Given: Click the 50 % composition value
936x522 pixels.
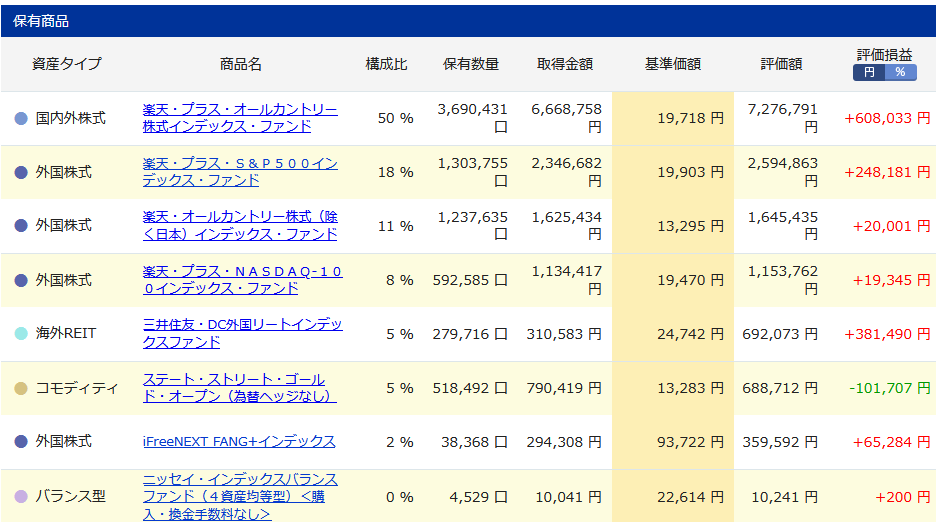Looking at the screenshot, I should click(x=395, y=118).
